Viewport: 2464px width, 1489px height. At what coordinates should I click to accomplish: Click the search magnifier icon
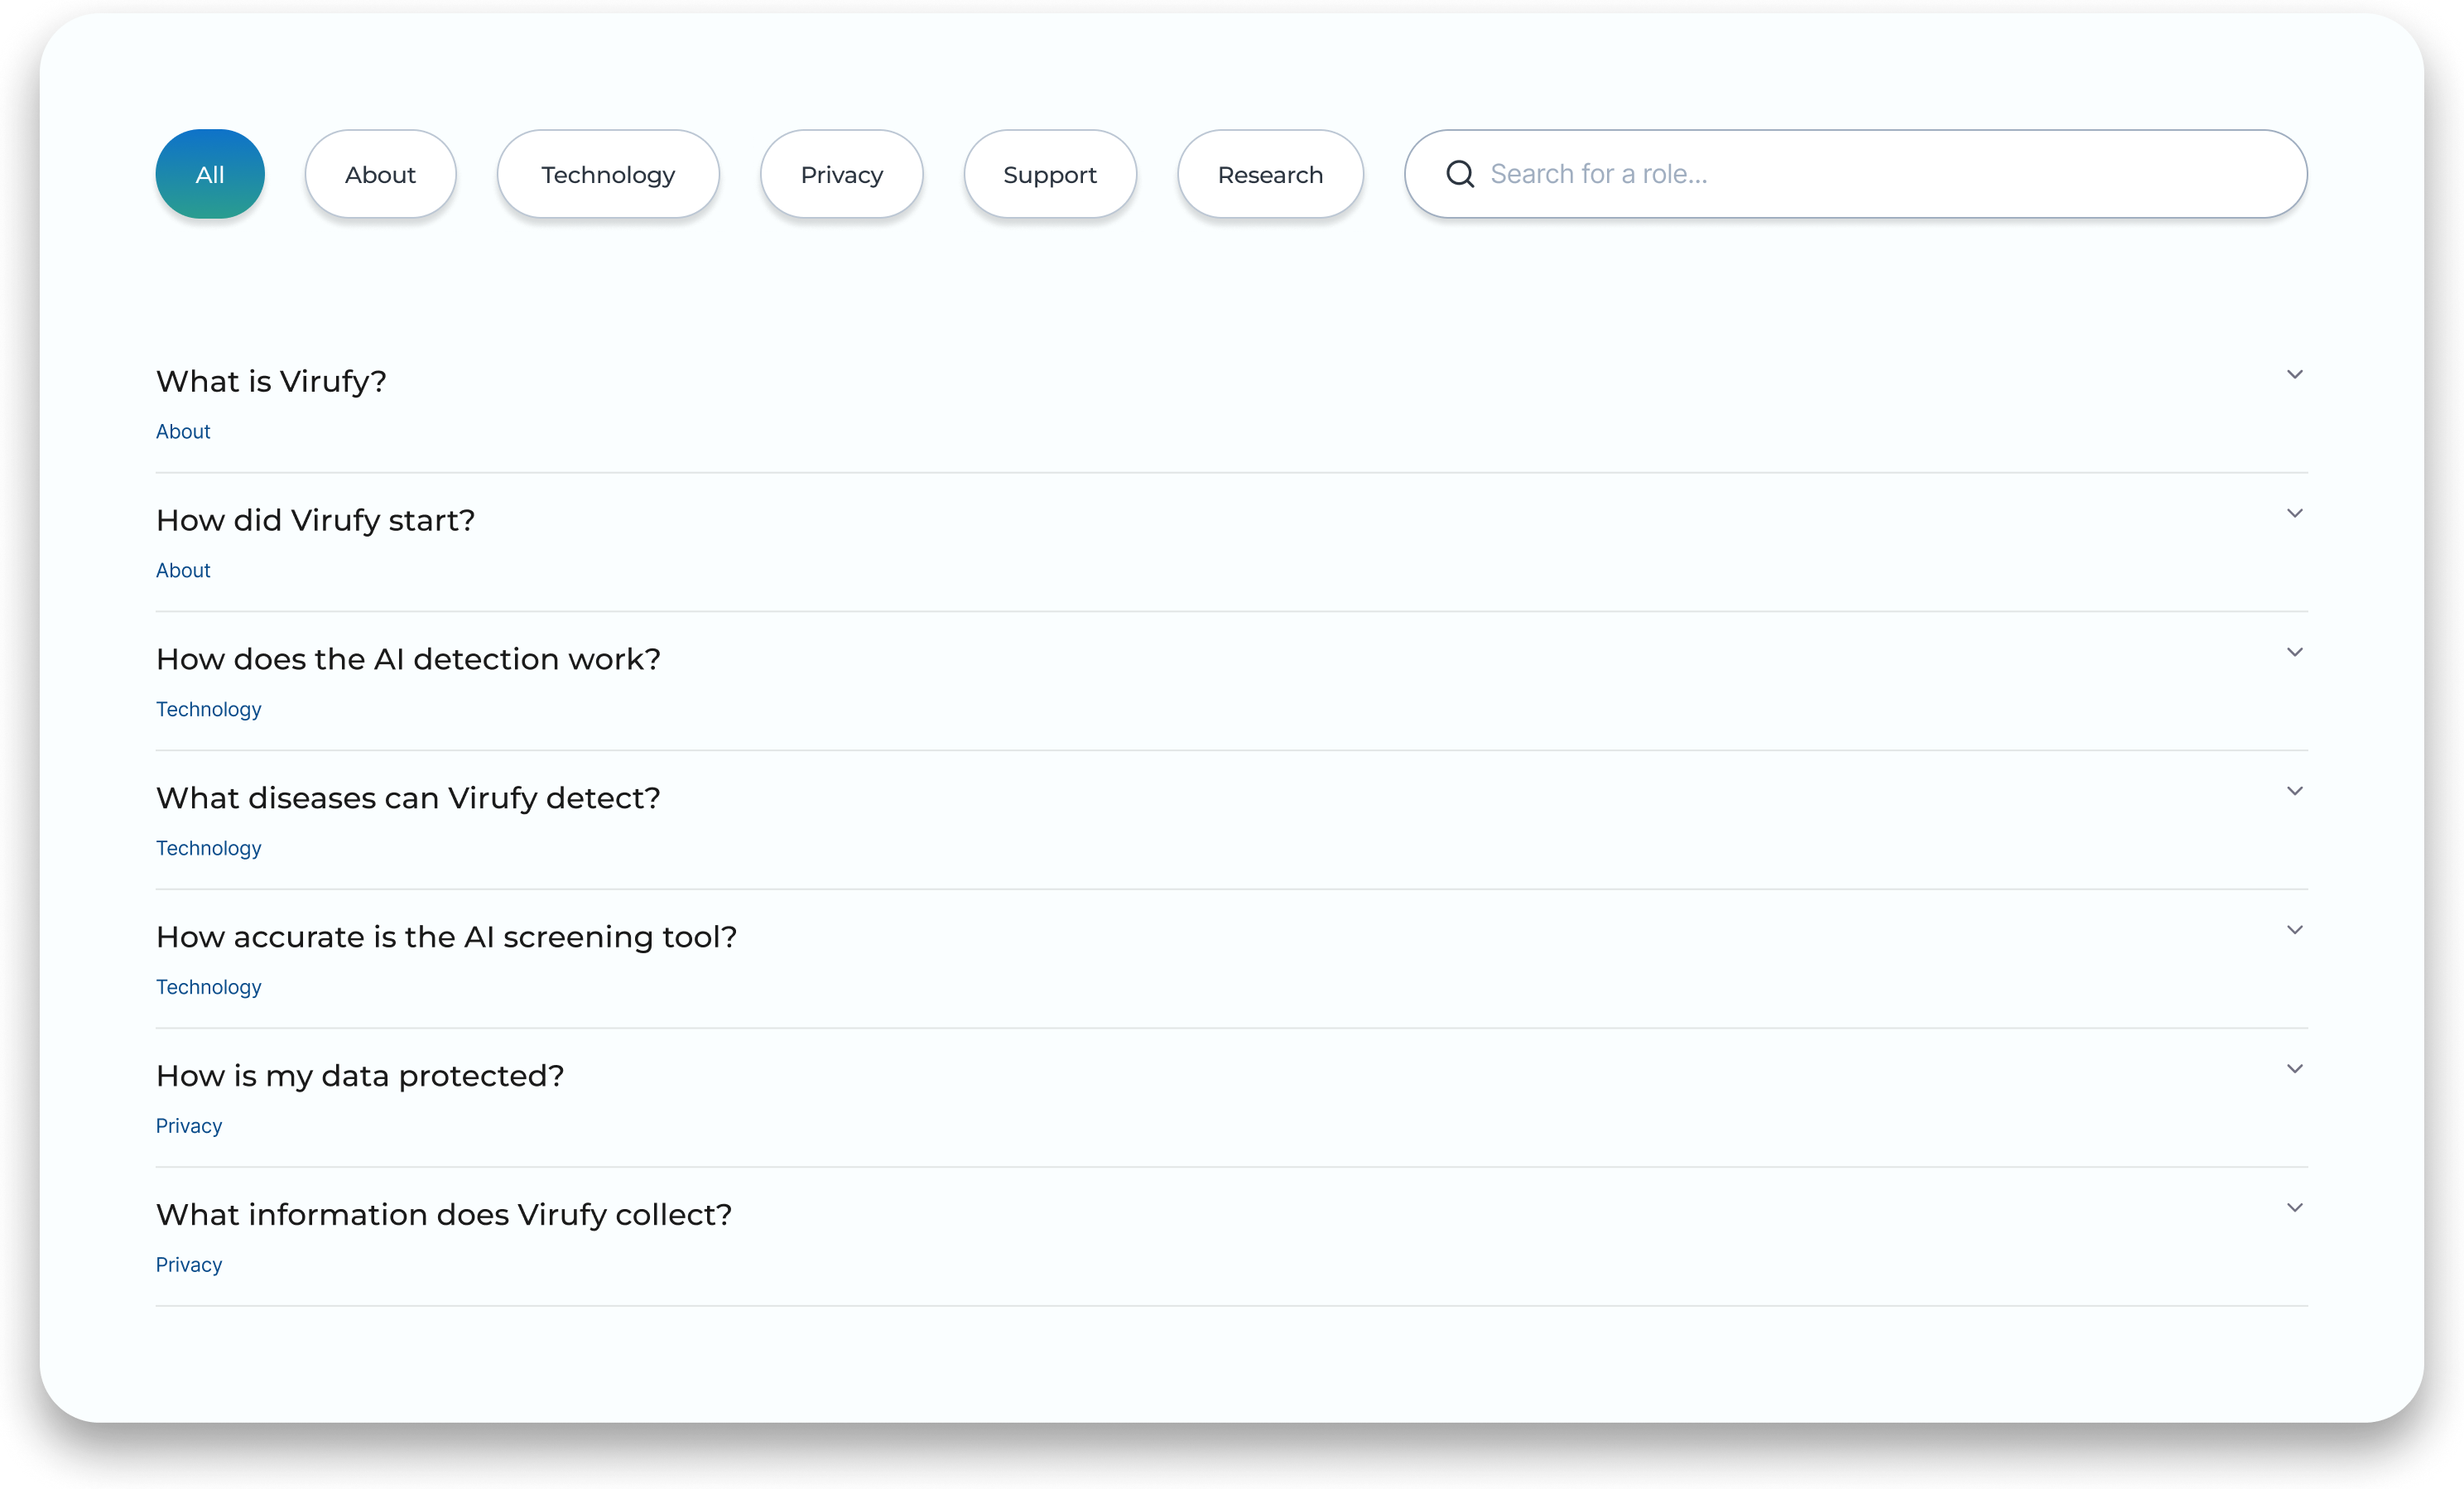[1460, 174]
